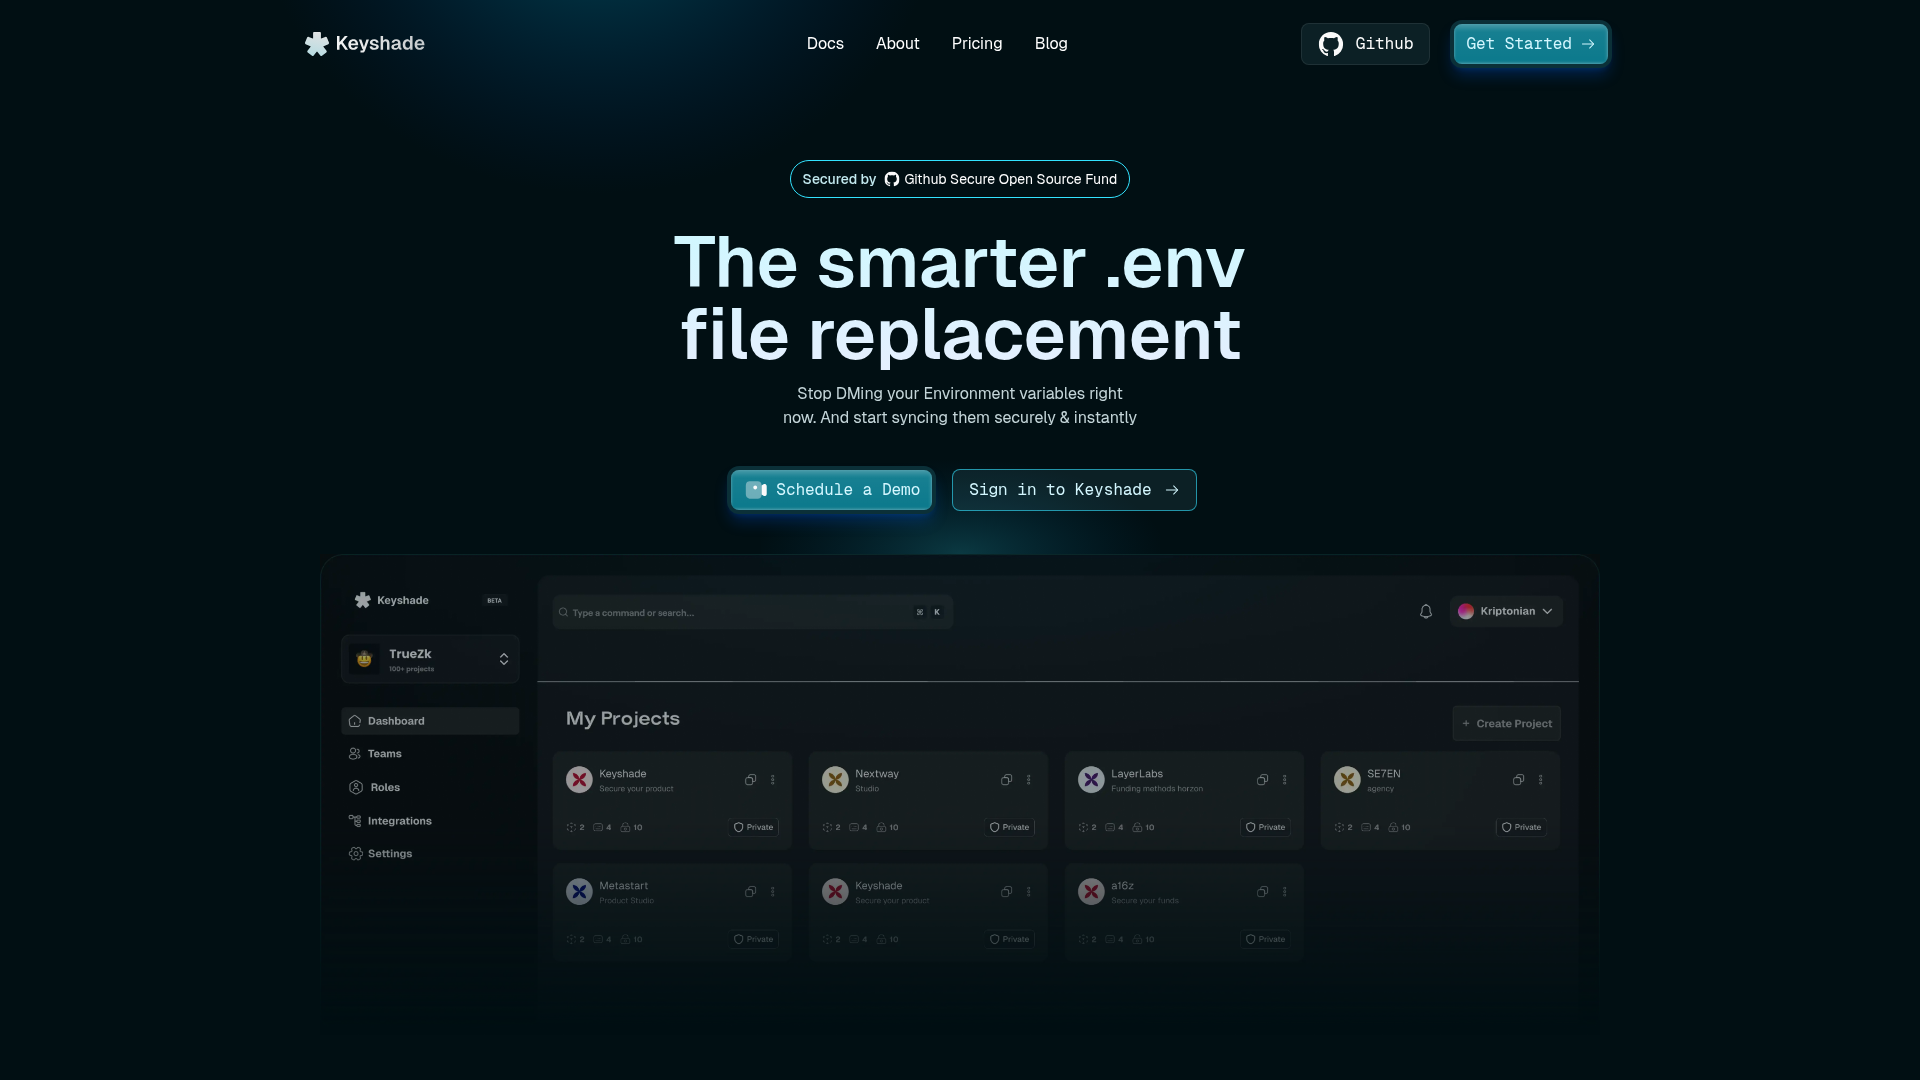Go to Pricing
The height and width of the screenshot is (1080, 1920).
click(977, 44)
